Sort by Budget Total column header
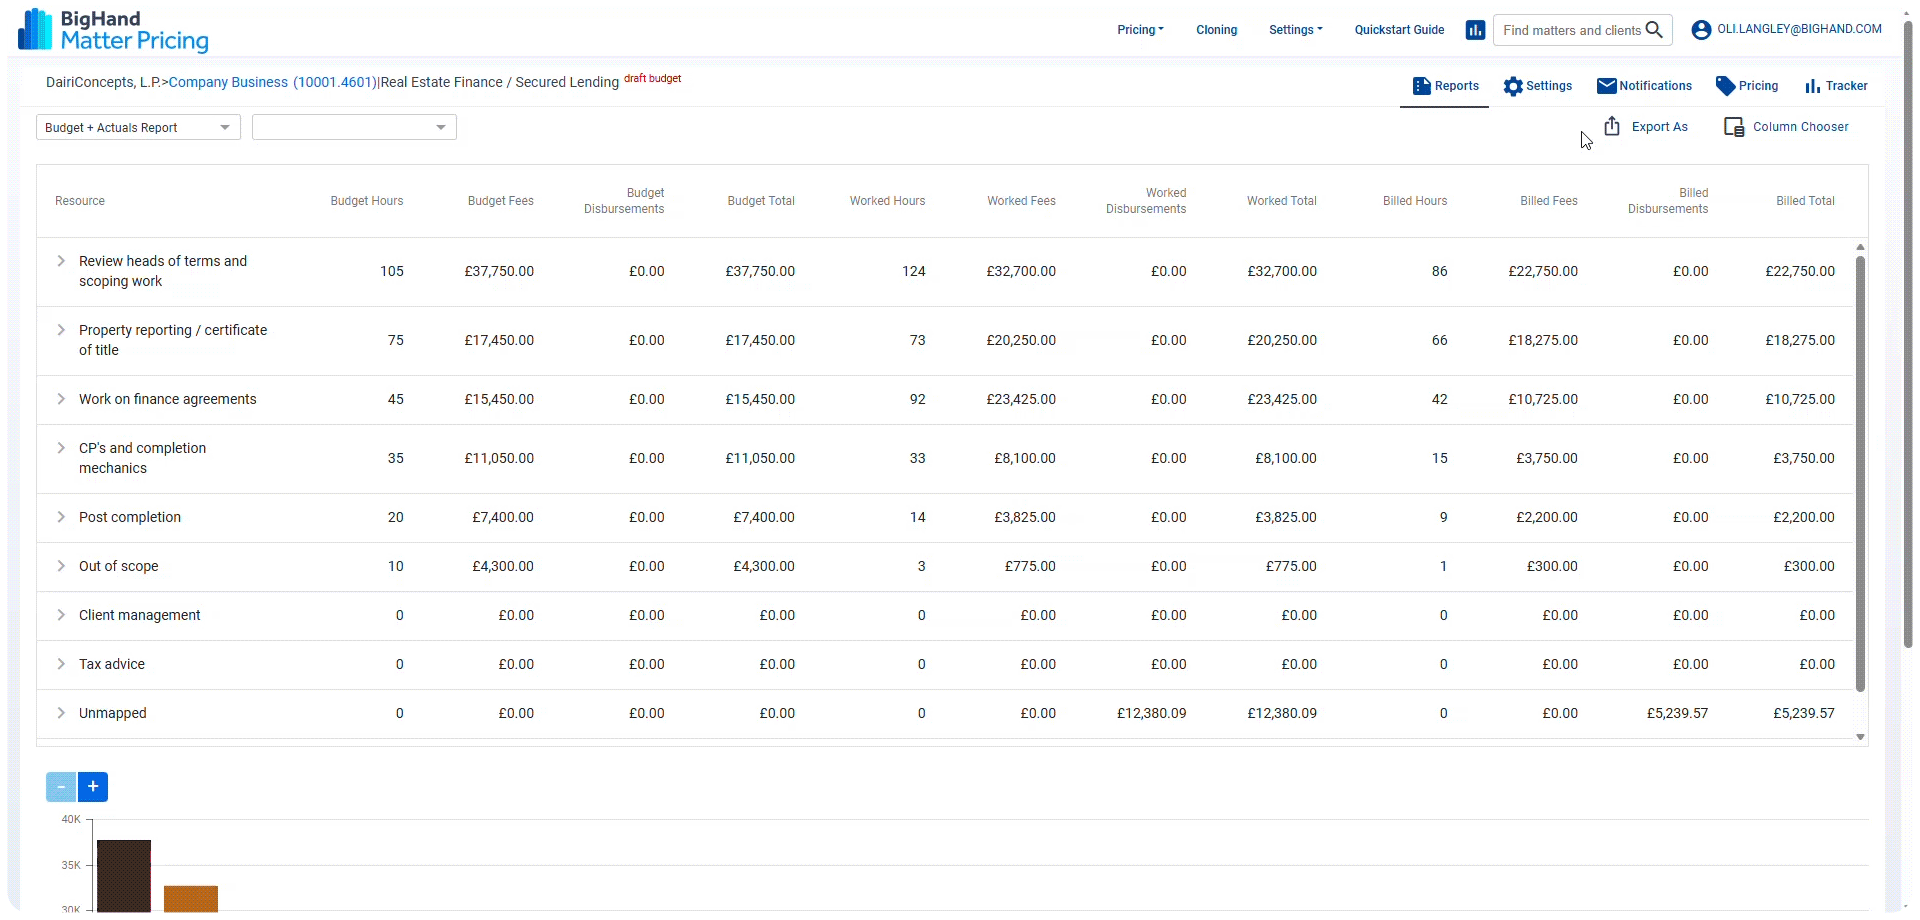This screenshot has width=1920, height=920. (x=761, y=201)
